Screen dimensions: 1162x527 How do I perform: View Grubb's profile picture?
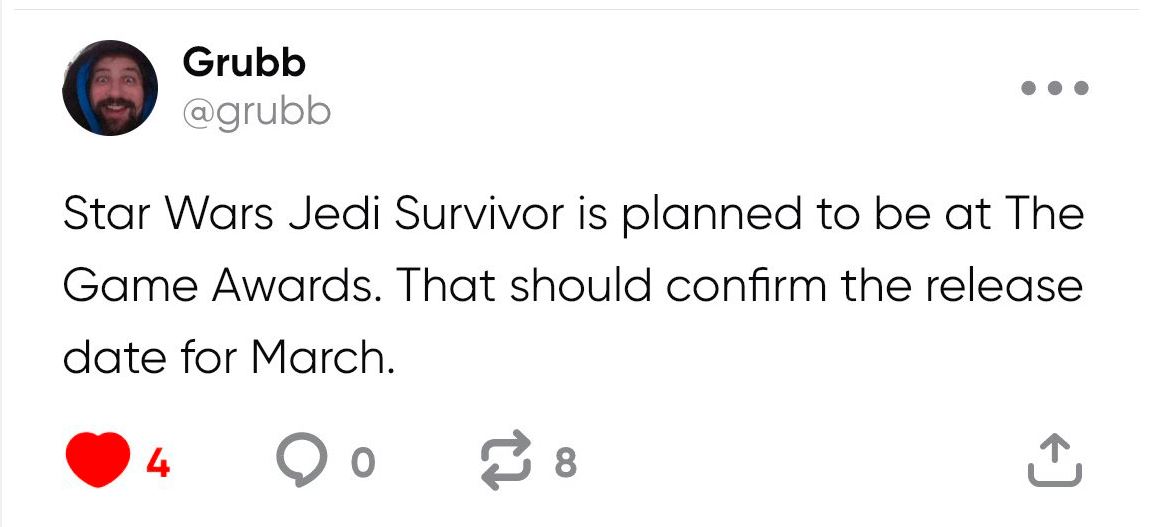click(x=110, y=88)
